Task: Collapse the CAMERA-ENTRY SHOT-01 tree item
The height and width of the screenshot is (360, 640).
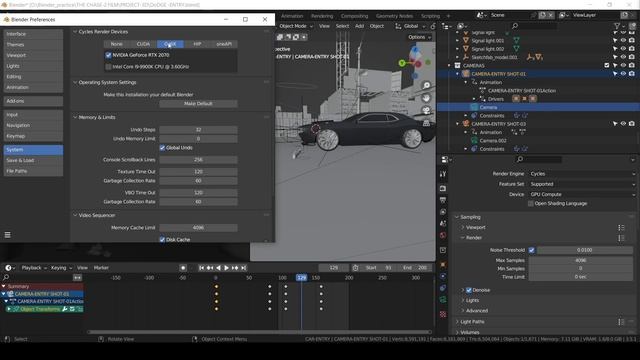Action: (x=458, y=74)
